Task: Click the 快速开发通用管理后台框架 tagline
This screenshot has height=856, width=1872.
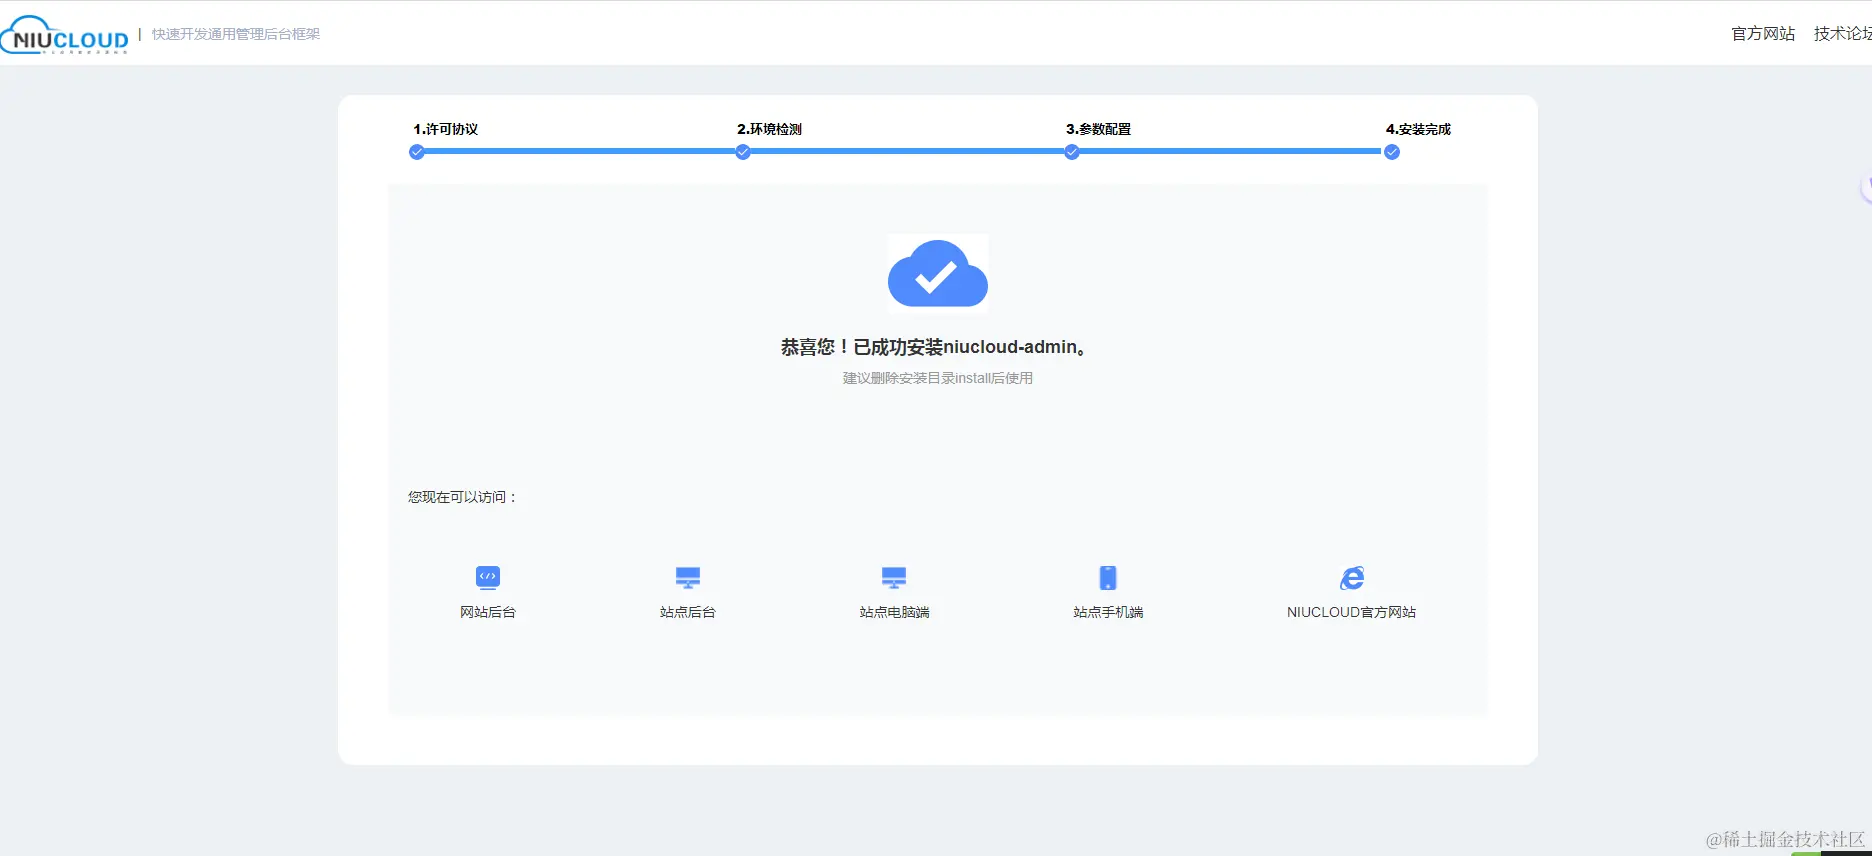Action: [236, 34]
